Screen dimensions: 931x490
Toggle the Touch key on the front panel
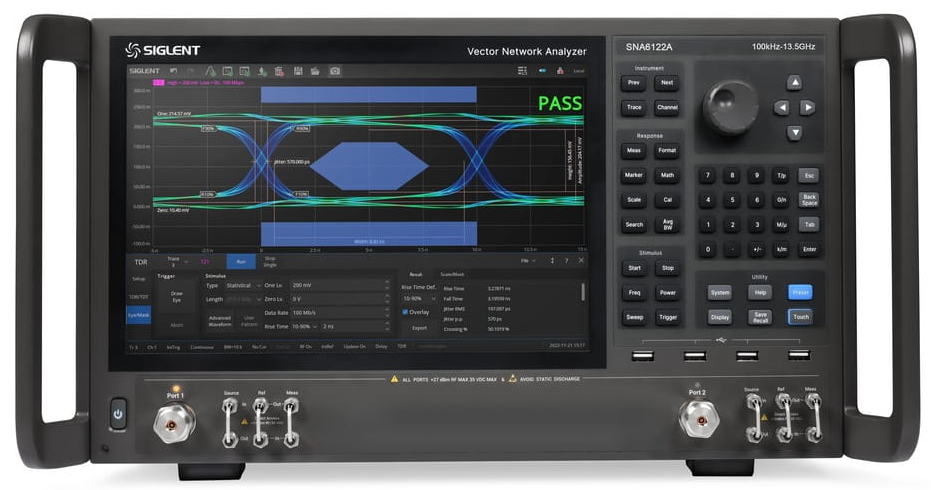tap(800, 317)
